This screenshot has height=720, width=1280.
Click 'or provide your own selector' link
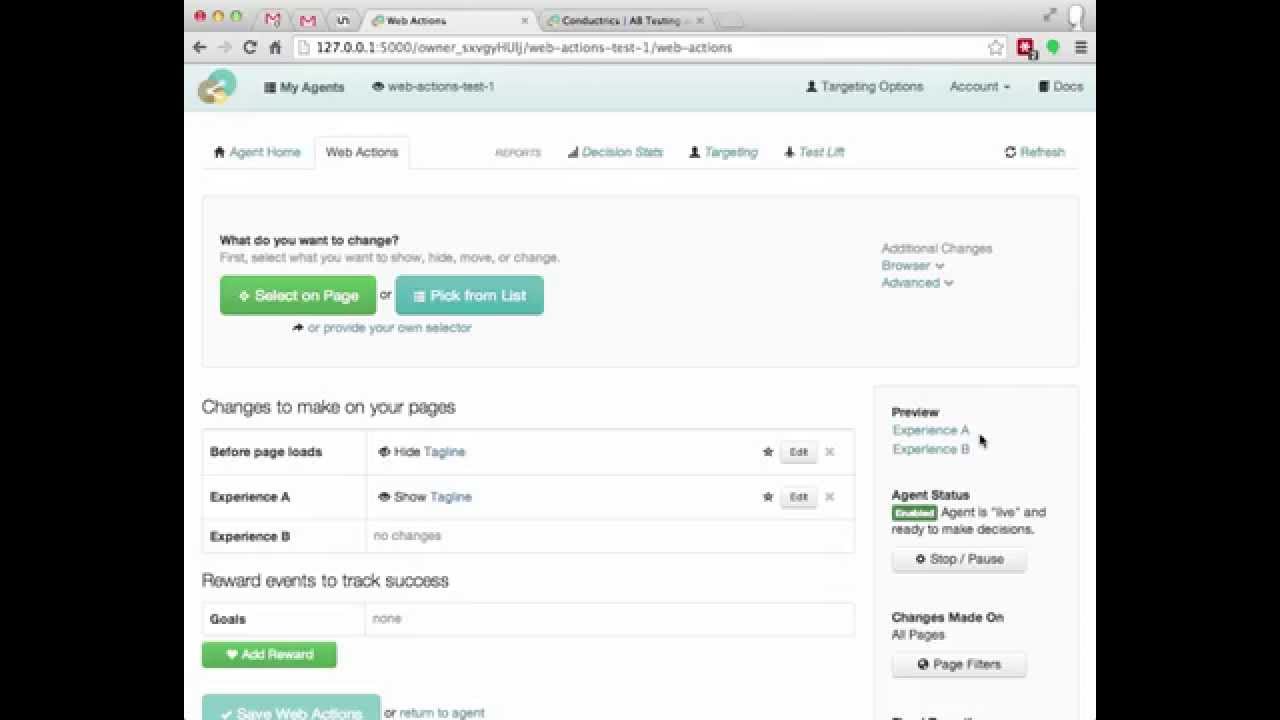tap(389, 327)
